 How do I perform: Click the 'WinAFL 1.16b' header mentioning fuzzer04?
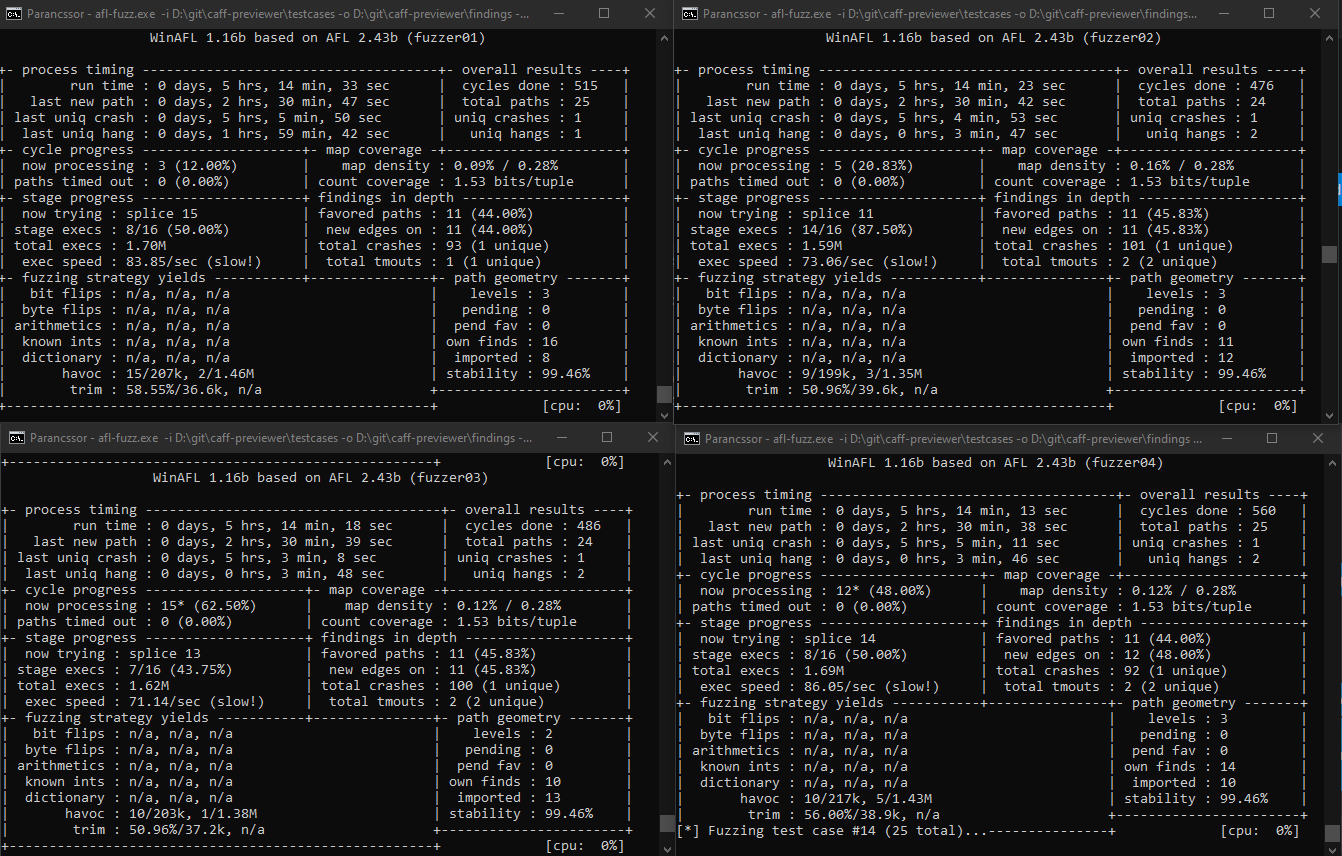coord(996,463)
